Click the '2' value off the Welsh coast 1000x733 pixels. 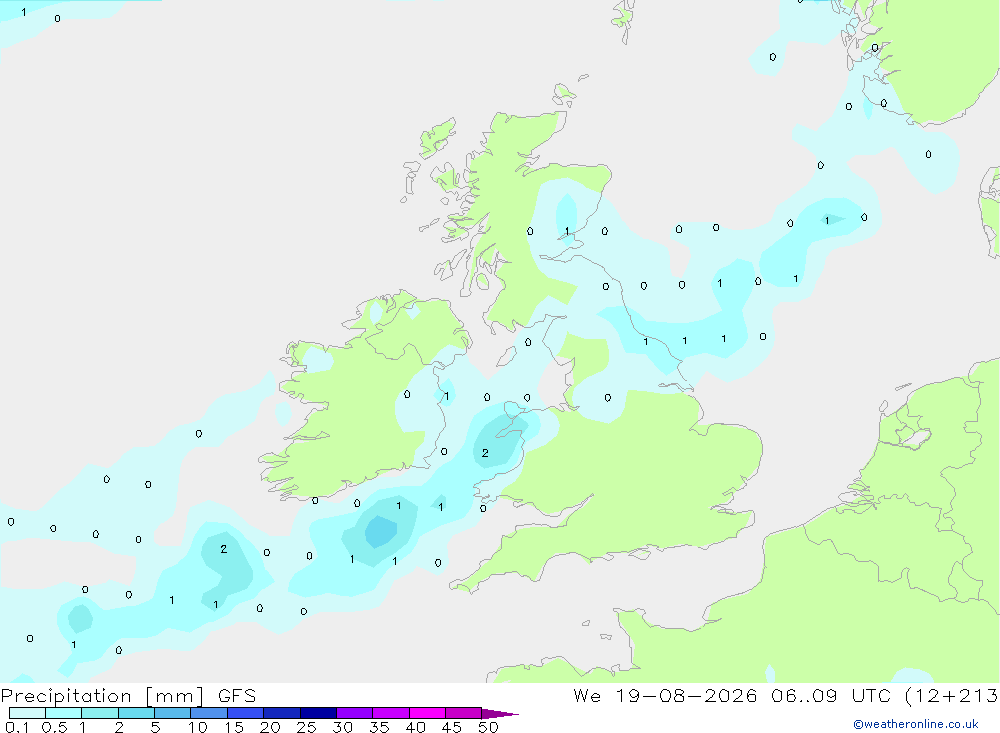click(x=485, y=453)
